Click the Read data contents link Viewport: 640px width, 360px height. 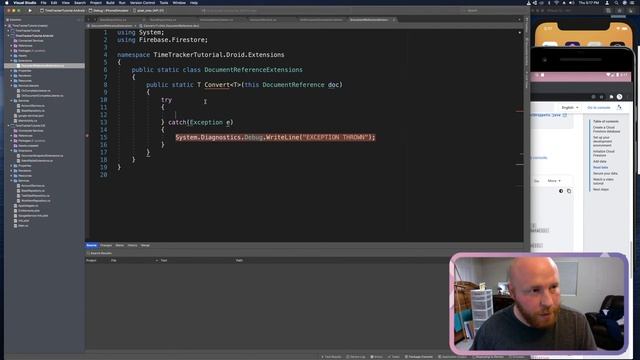click(600, 167)
